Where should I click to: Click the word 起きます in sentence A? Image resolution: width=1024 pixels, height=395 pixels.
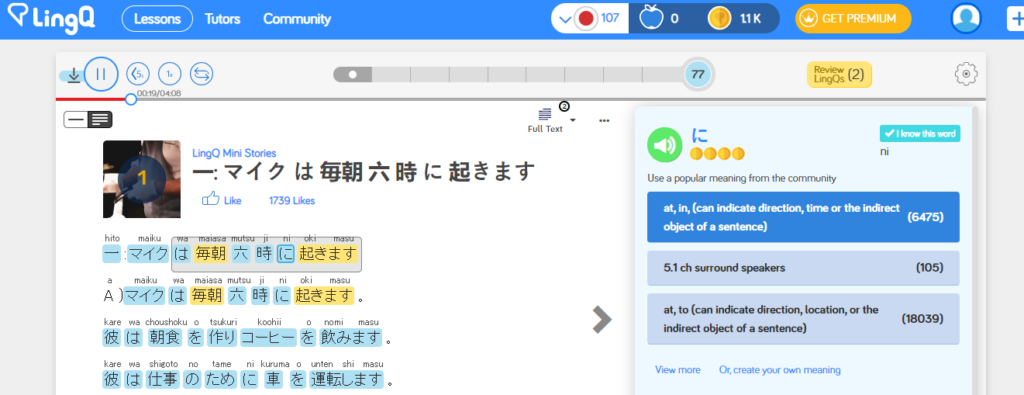click(324, 296)
